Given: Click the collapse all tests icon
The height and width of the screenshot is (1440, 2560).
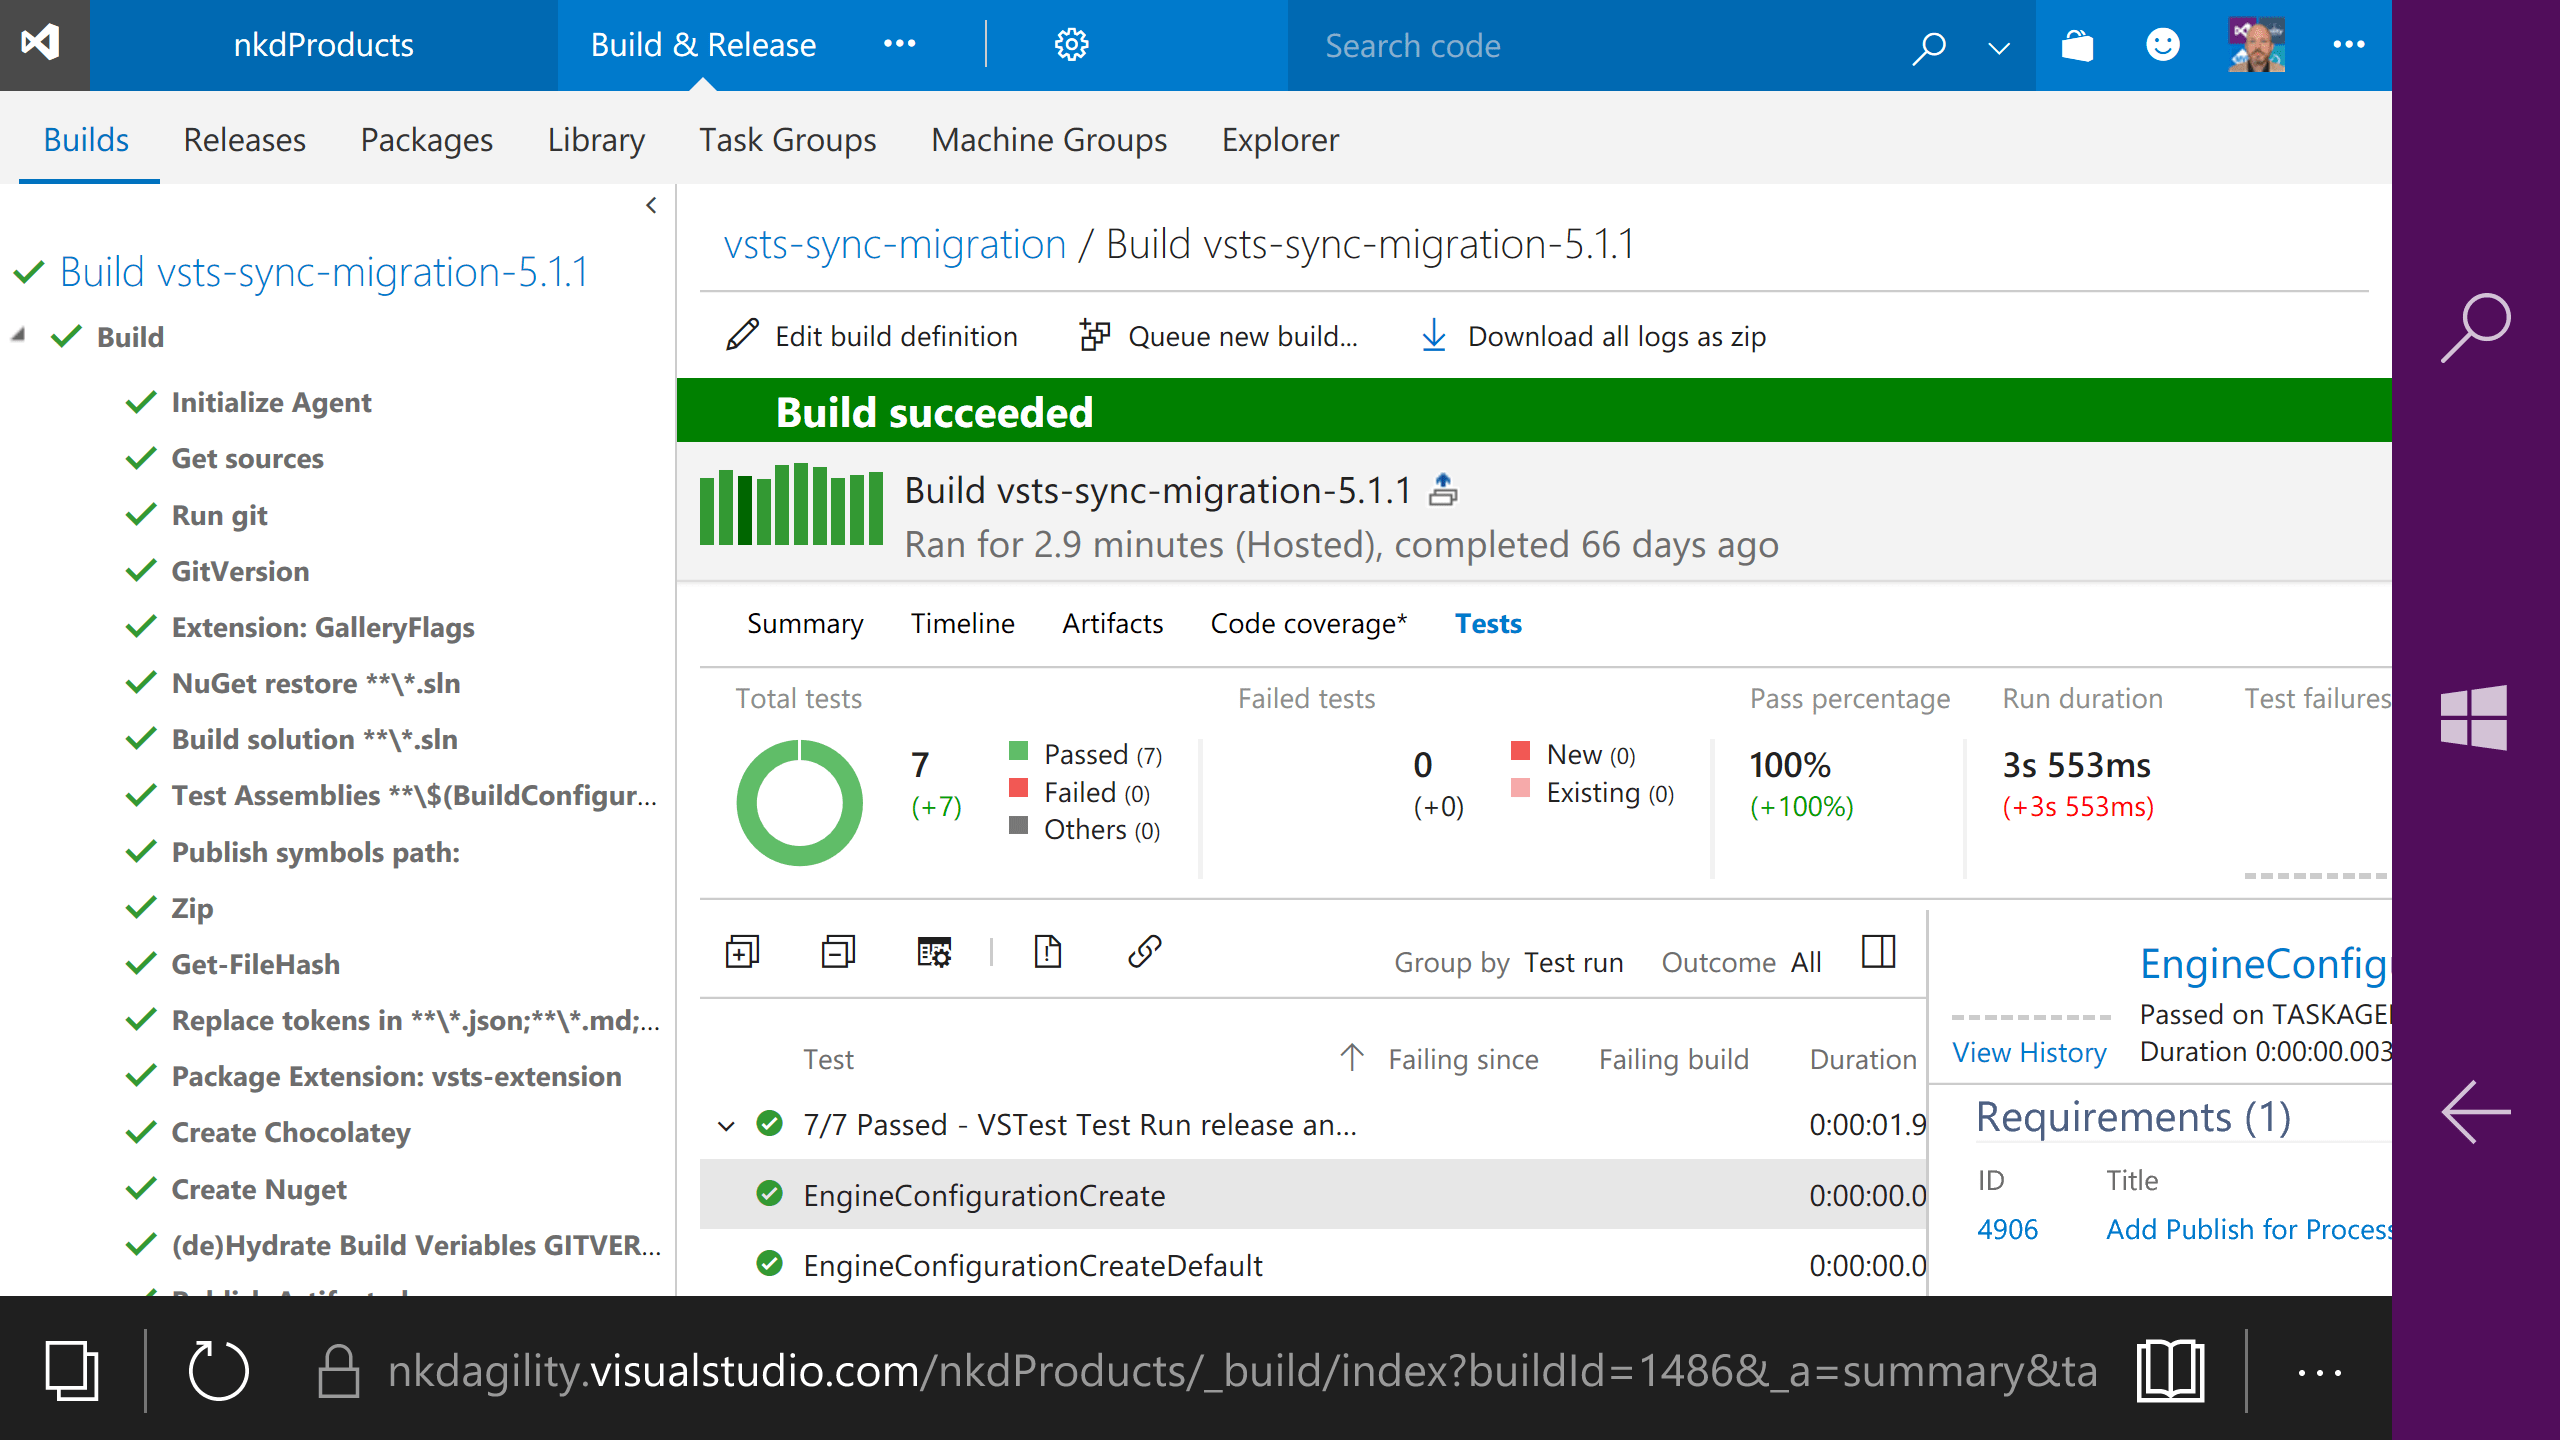Looking at the screenshot, I should click(838, 951).
